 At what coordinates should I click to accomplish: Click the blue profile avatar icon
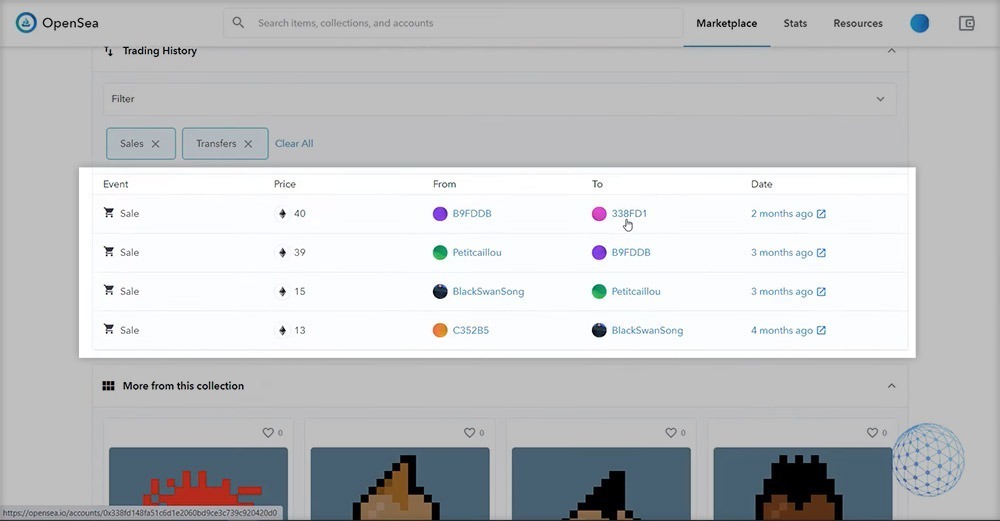(919, 23)
